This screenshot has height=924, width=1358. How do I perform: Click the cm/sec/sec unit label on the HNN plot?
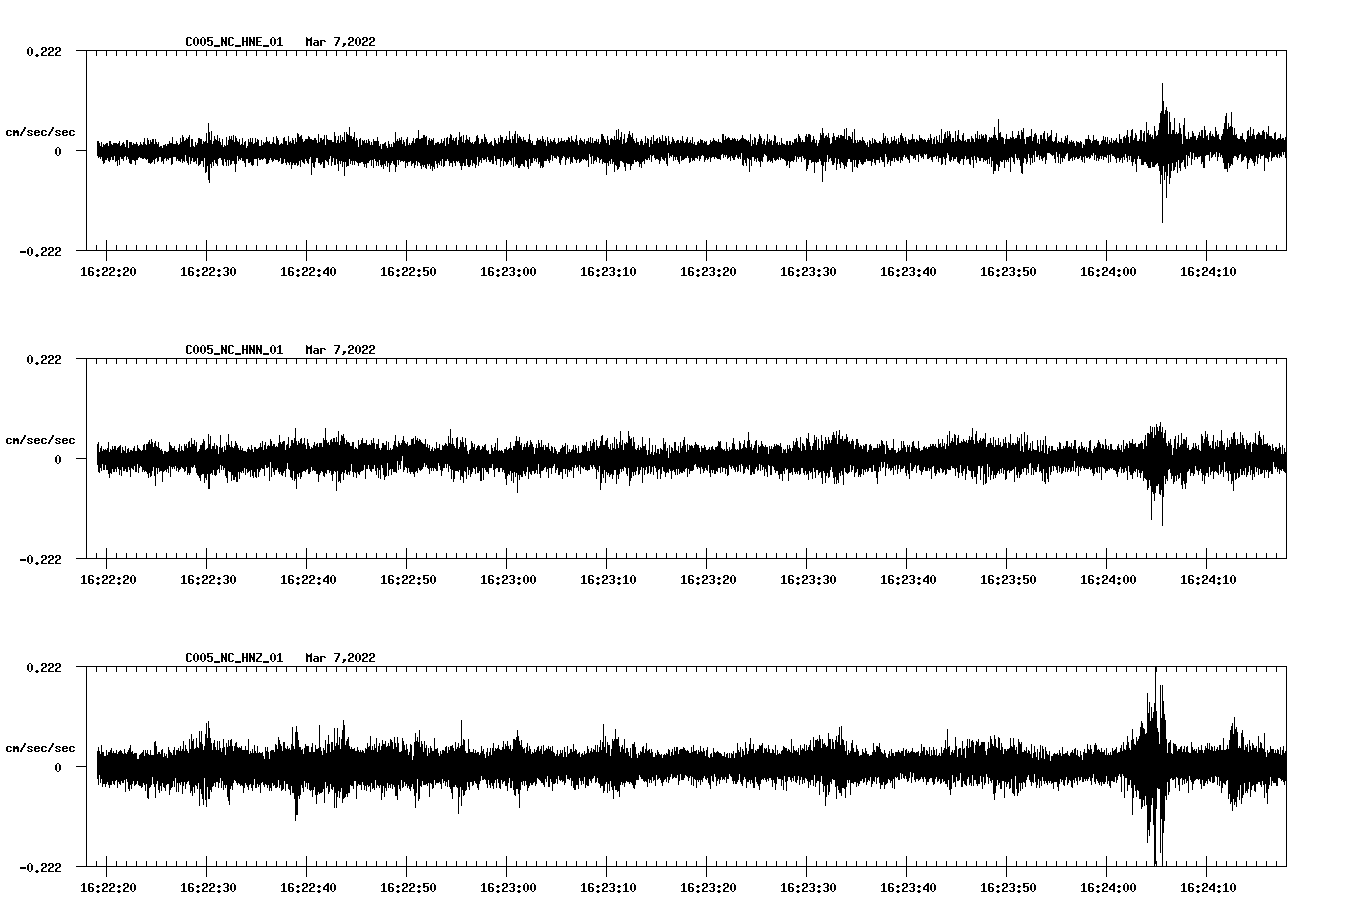point(40,440)
